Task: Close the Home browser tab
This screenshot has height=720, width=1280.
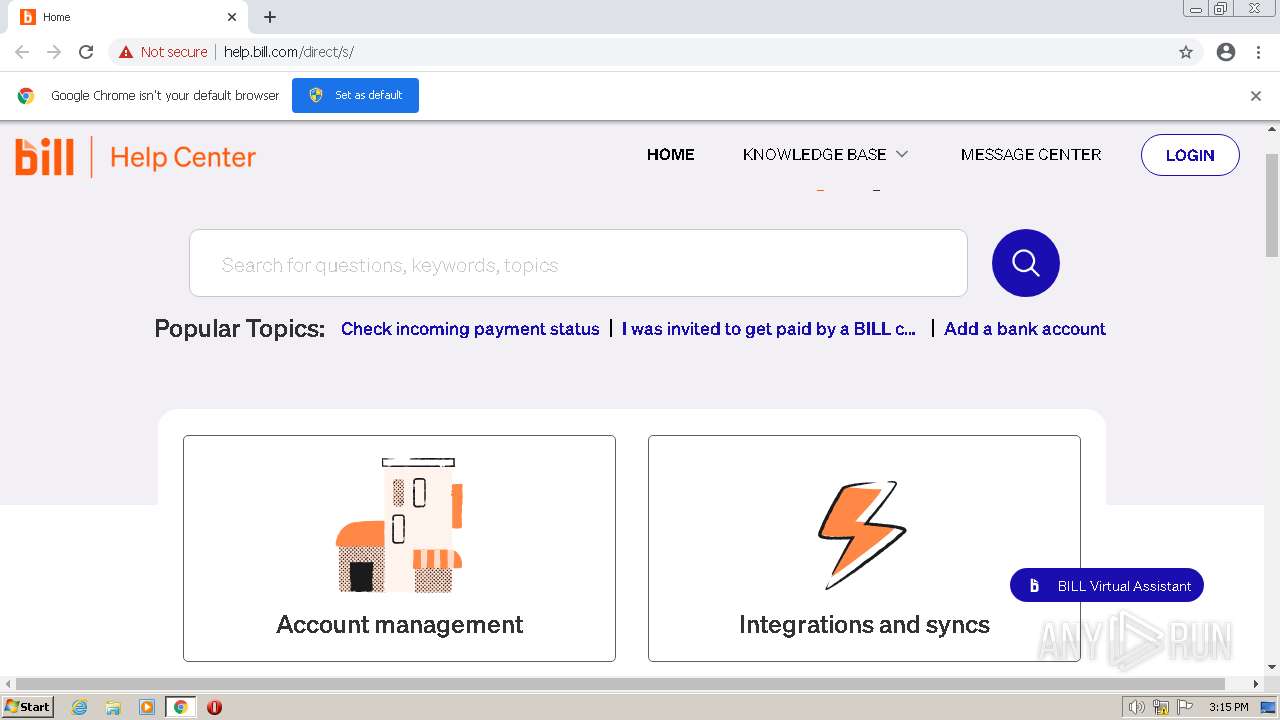Action: 232,17
